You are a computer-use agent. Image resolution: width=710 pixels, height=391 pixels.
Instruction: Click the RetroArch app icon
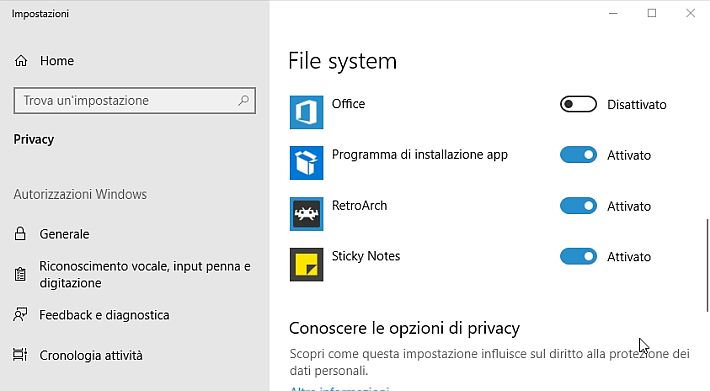307,214
